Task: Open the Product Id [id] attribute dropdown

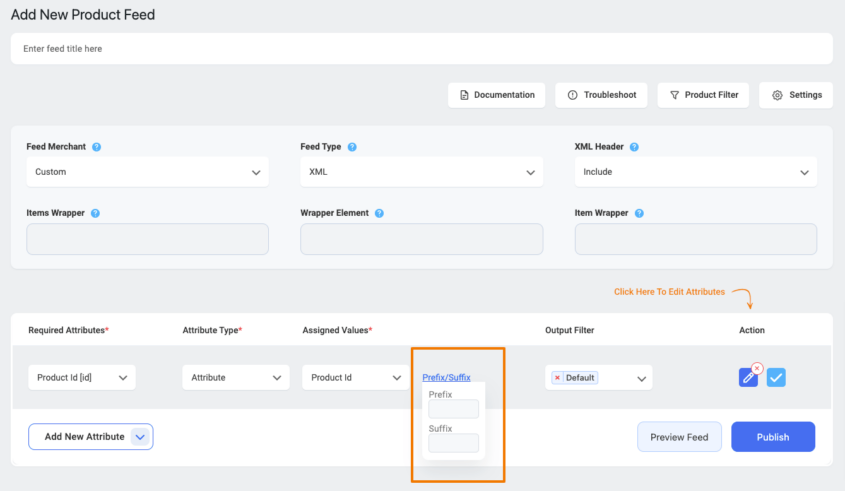Action: point(82,378)
